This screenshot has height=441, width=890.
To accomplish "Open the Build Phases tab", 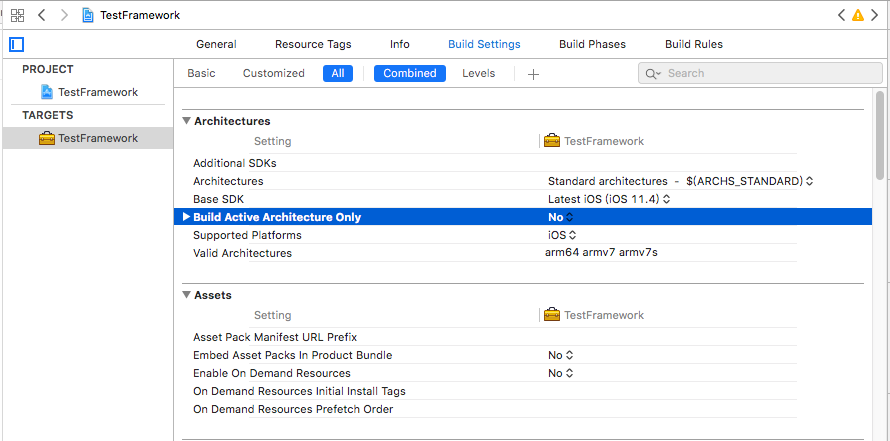I will click(592, 44).
